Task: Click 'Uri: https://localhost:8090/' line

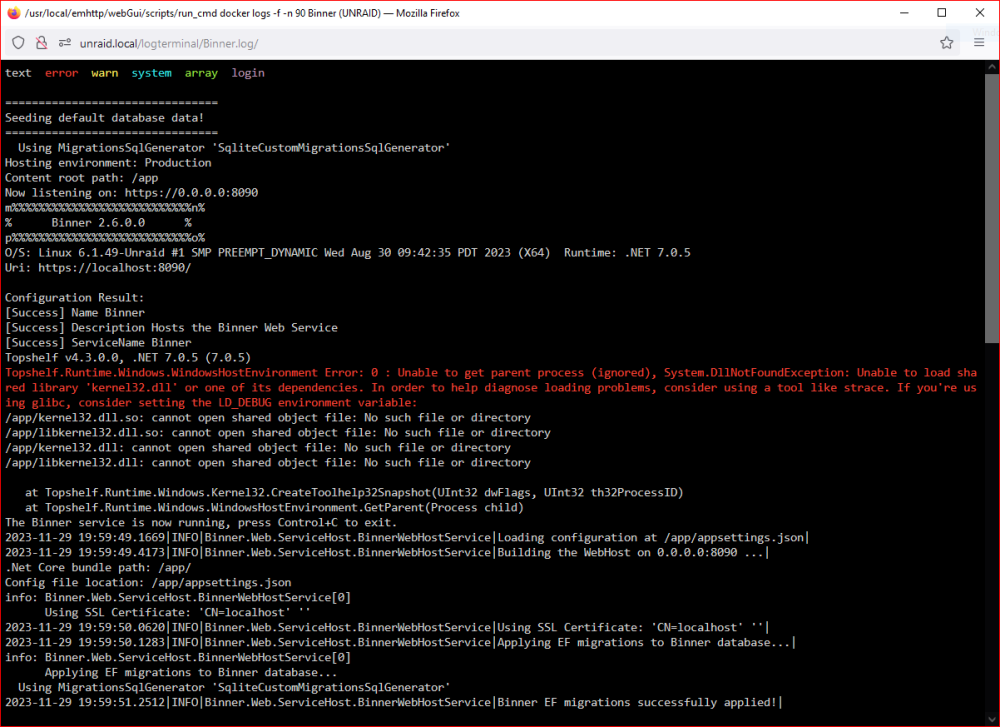Action: (x=98, y=268)
